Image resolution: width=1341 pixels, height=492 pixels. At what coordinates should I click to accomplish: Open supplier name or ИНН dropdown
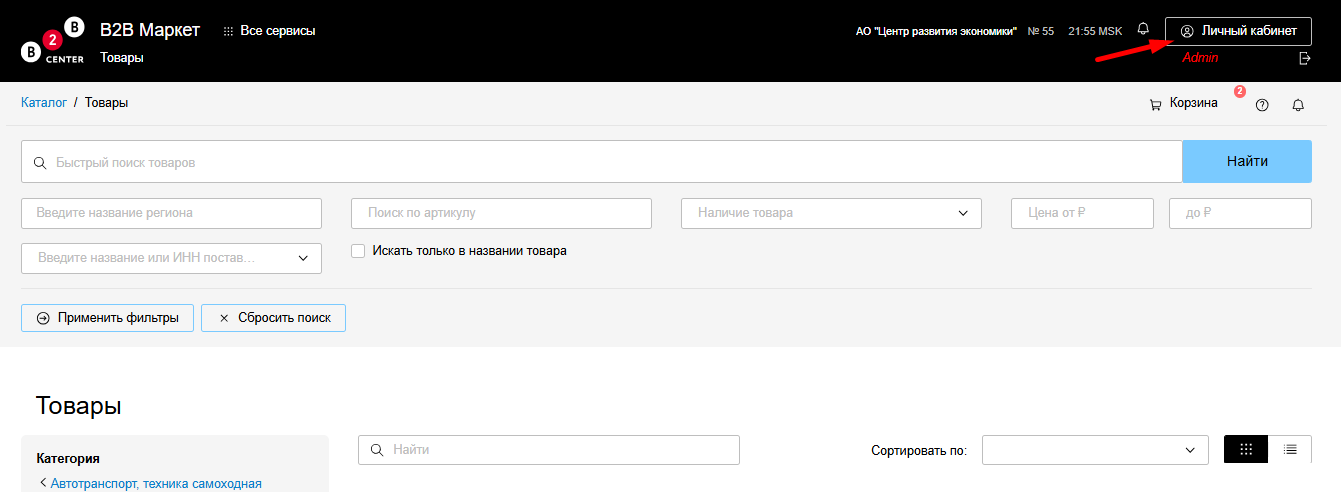pyautogui.click(x=171, y=258)
